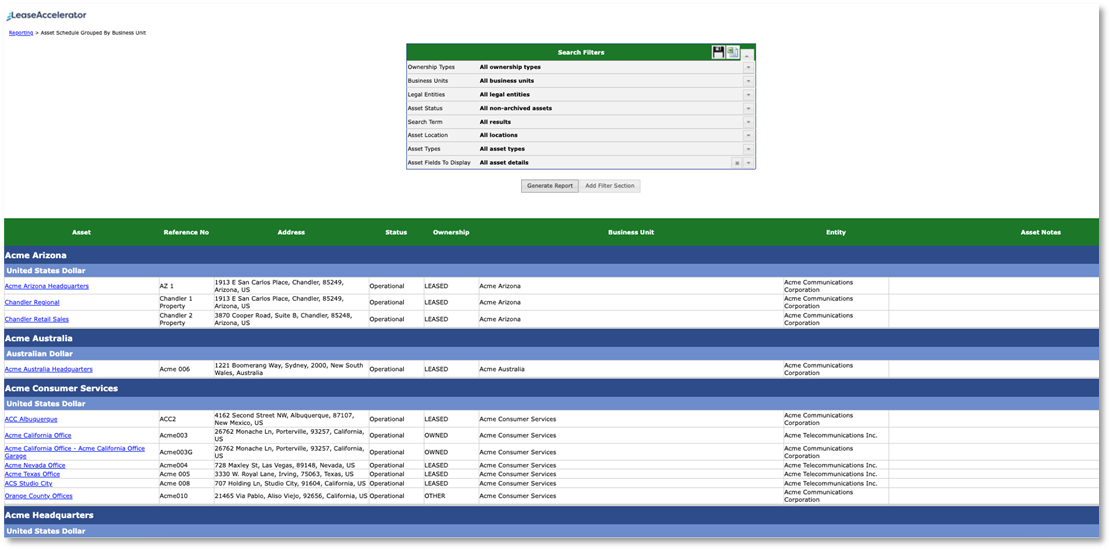Click the Reference No column header
The height and width of the screenshot is (550, 1111).
coord(186,232)
